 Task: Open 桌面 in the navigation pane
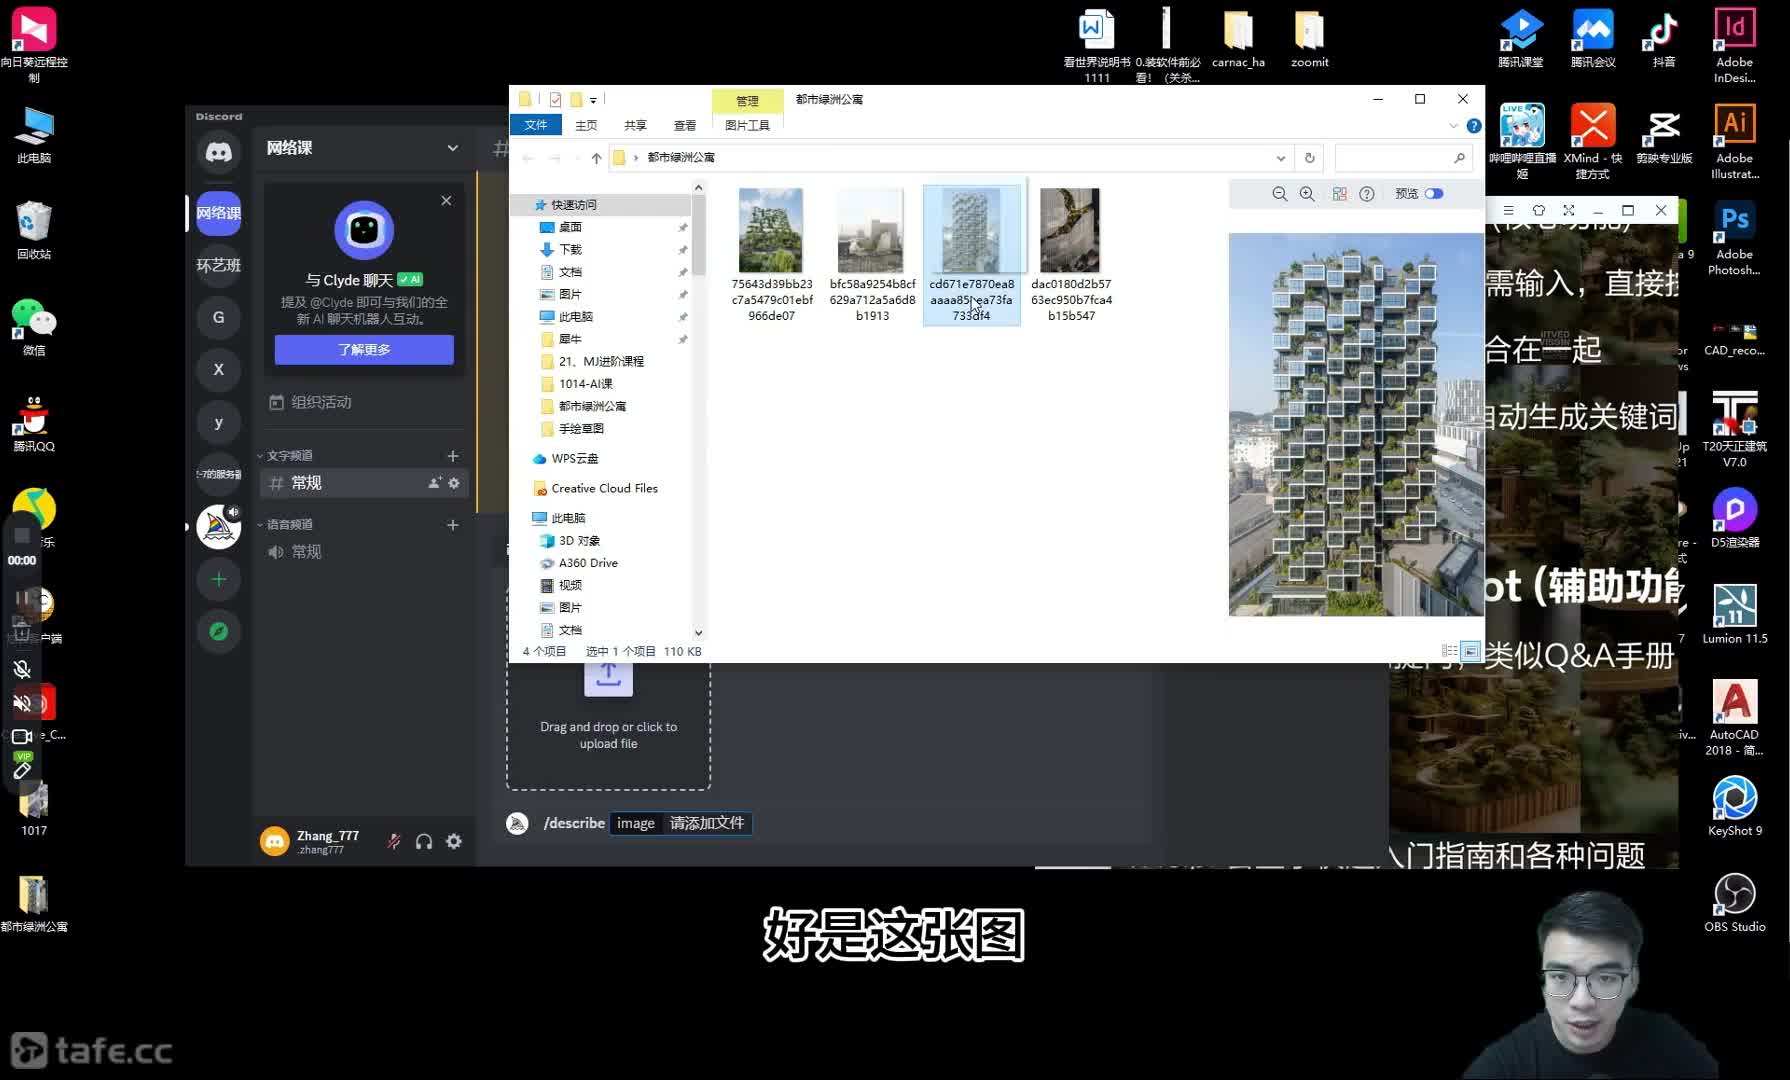(570, 227)
